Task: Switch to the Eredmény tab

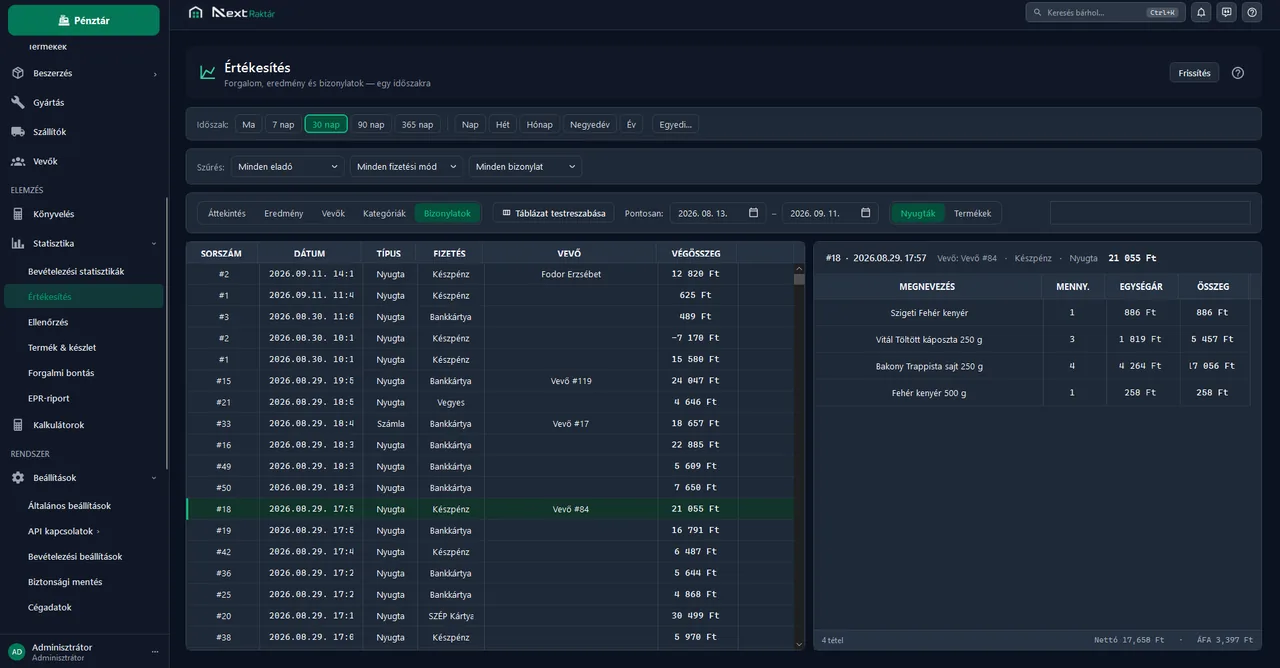Action: (284, 213)
